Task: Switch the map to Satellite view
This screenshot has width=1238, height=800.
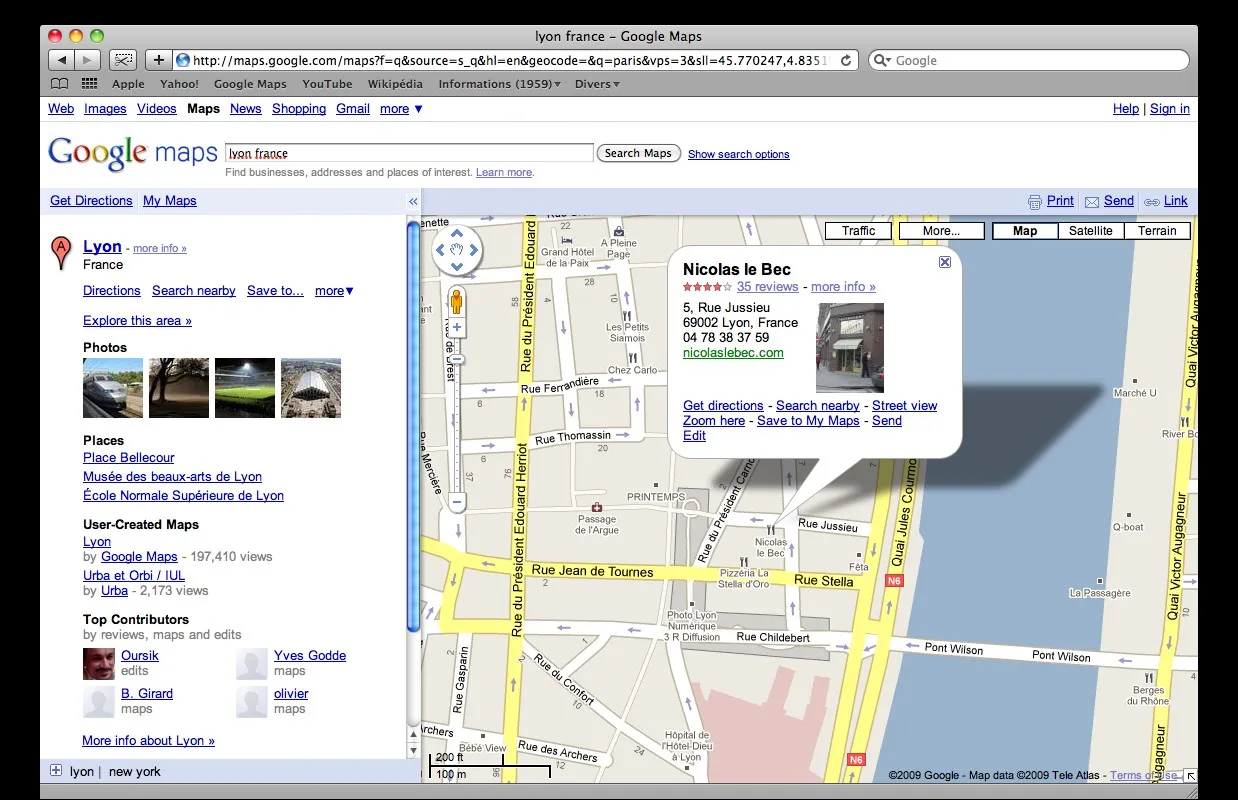Action: (x=1090, y=230)
